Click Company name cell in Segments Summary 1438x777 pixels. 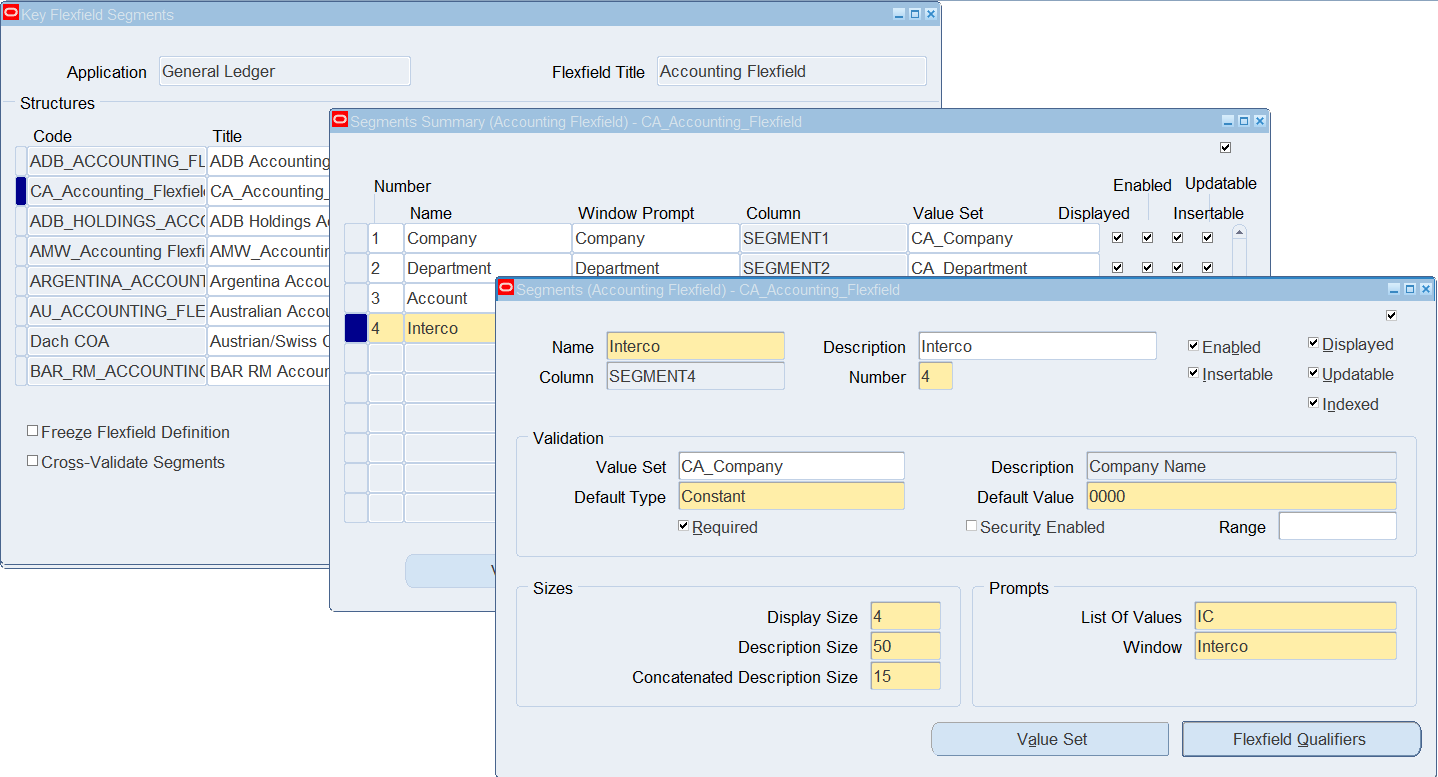point(488,238)
